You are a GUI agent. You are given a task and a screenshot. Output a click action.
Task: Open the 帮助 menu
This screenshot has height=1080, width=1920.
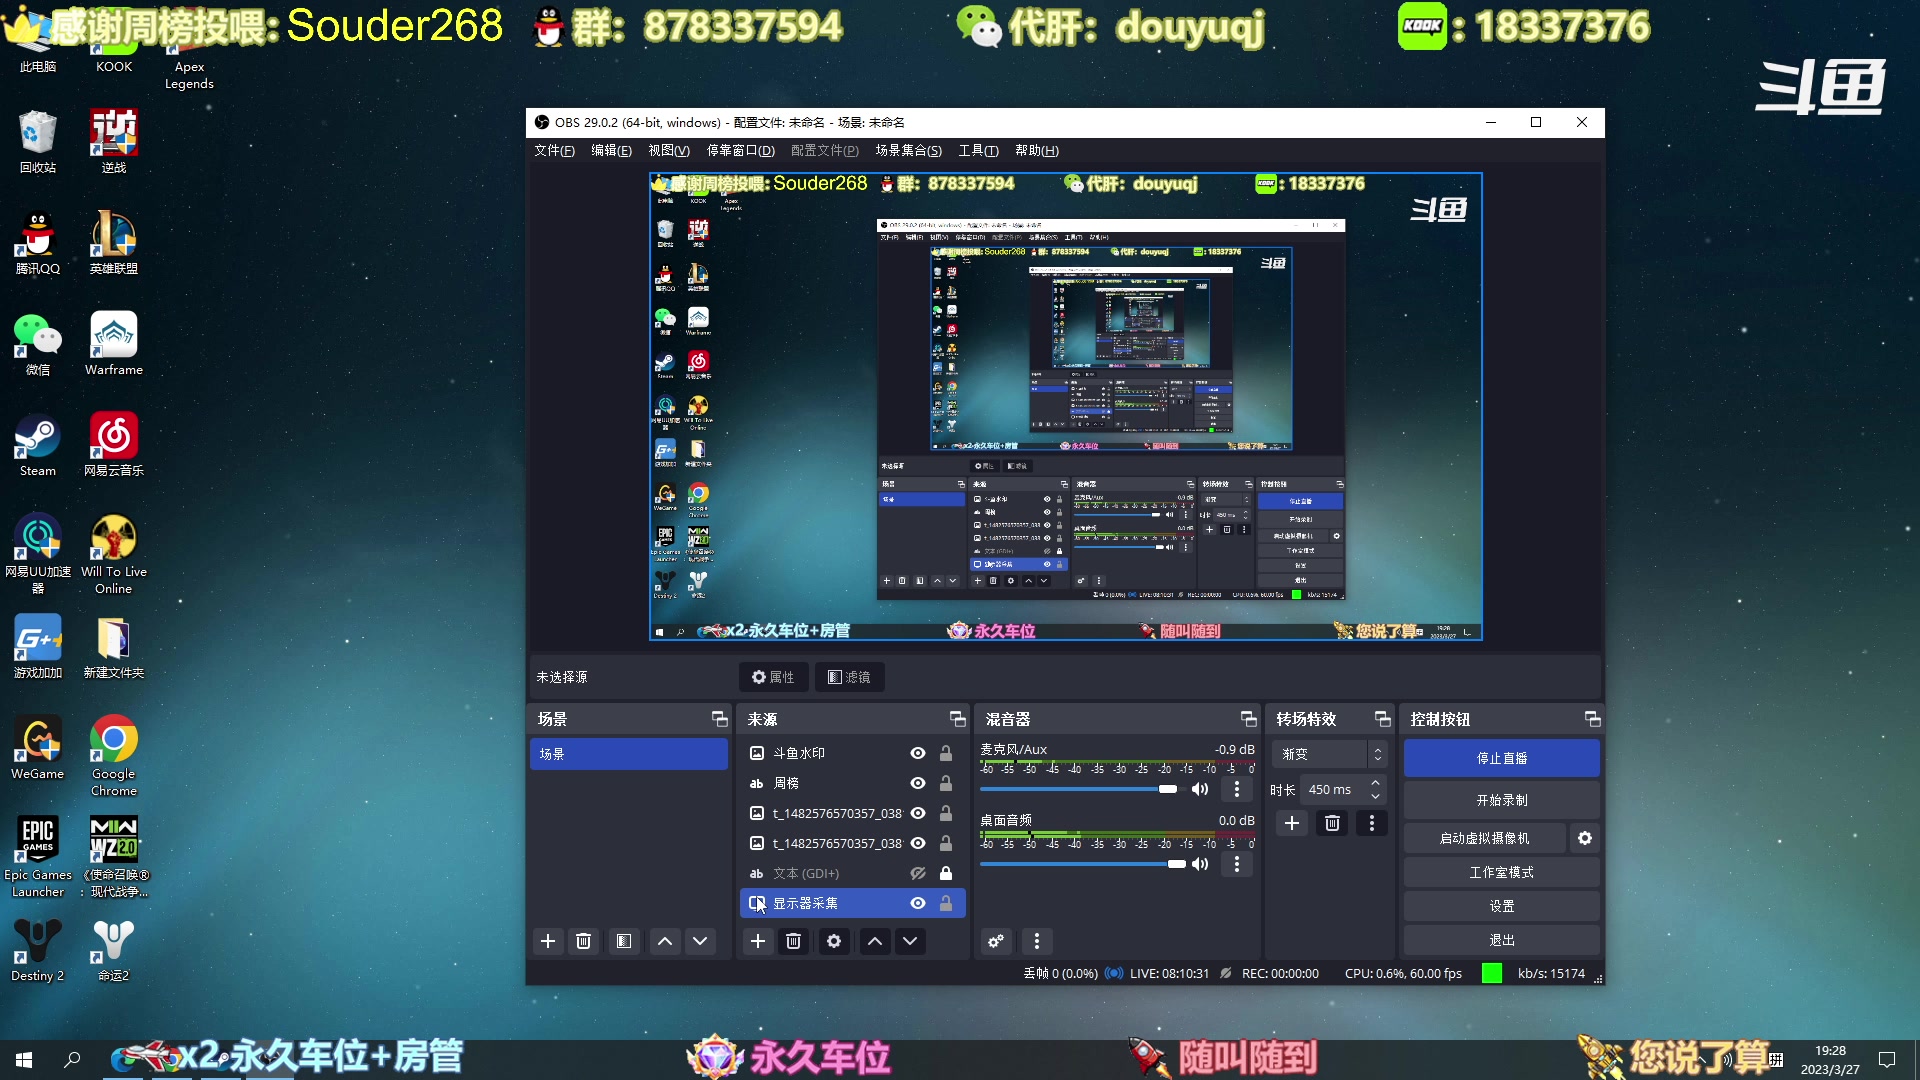[x=1037, y=151]
